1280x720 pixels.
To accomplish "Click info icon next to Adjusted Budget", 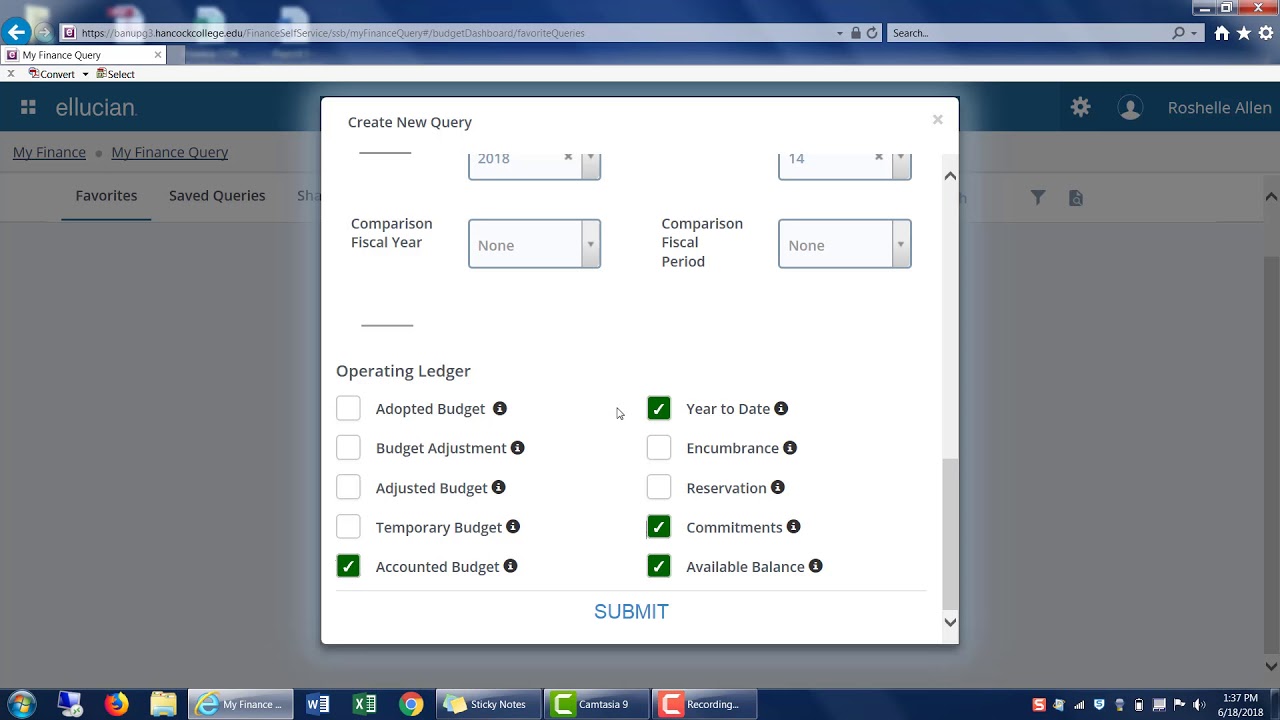I will tap(498, 487).
